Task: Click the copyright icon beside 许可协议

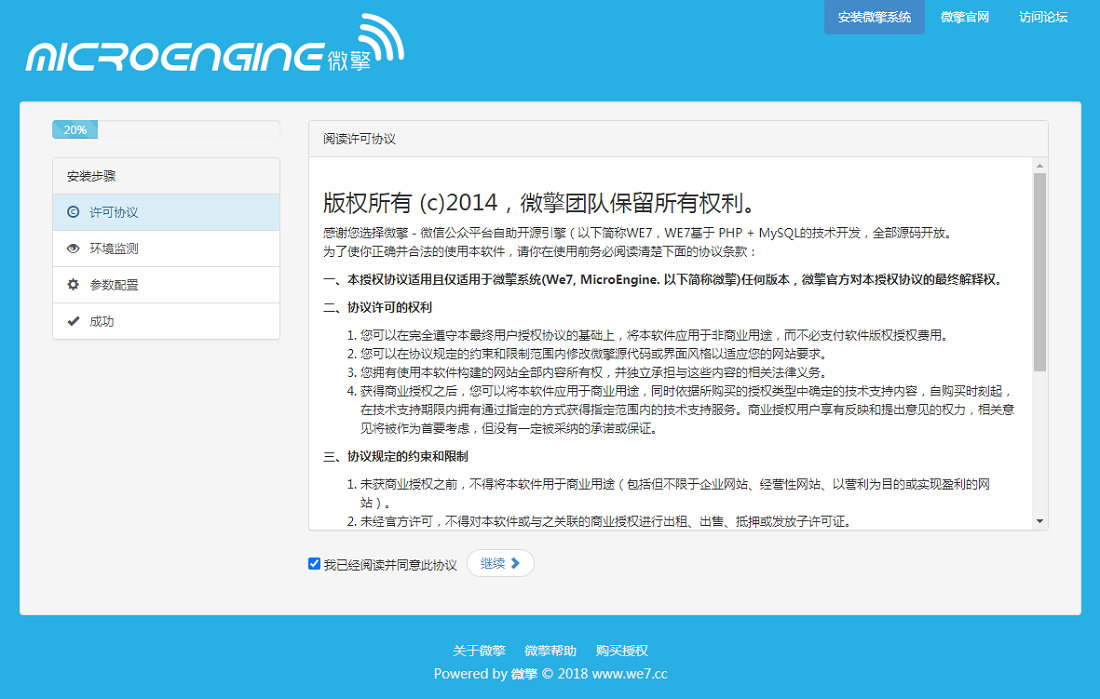Action: (x=73, y=212)
